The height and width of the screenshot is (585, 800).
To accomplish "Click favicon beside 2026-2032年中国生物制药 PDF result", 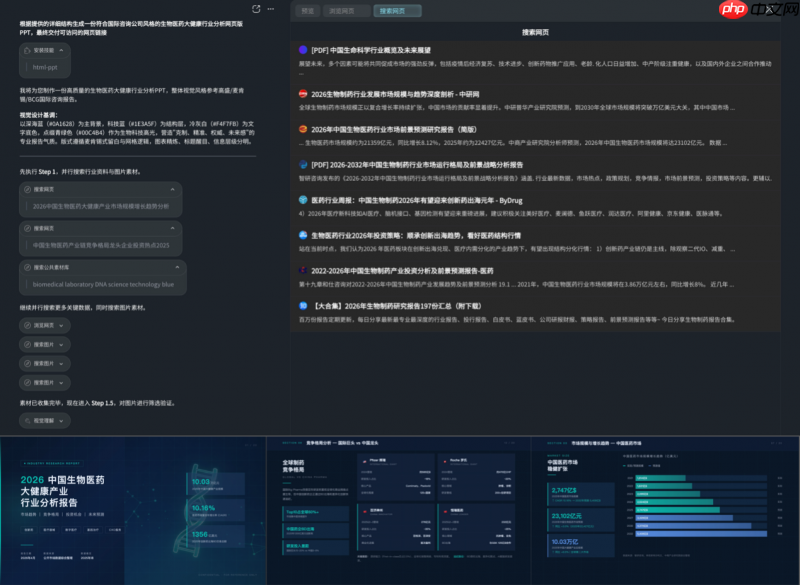I will tap(303, 164).
